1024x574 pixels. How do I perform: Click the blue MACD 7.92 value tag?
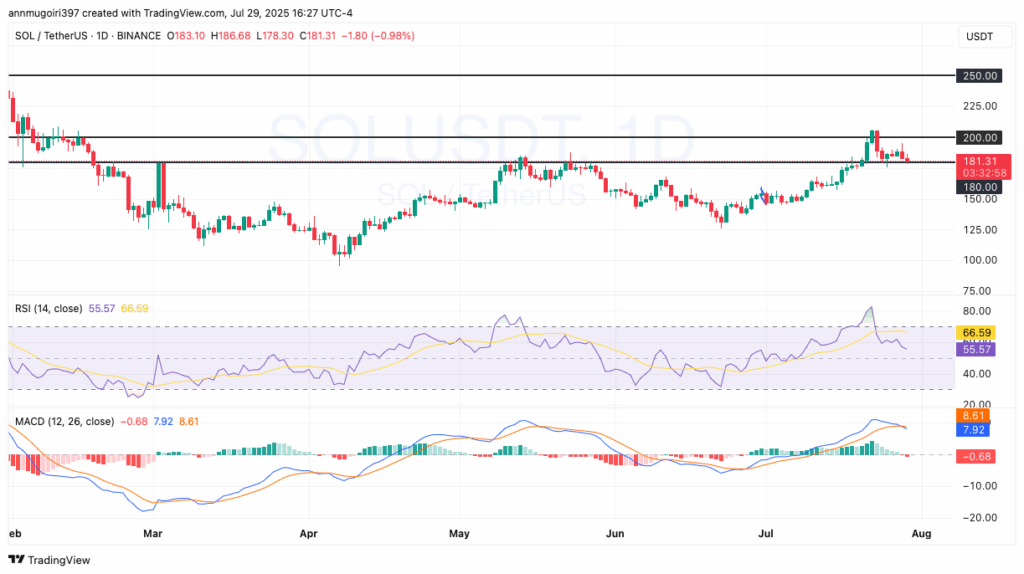coord(972,430)
